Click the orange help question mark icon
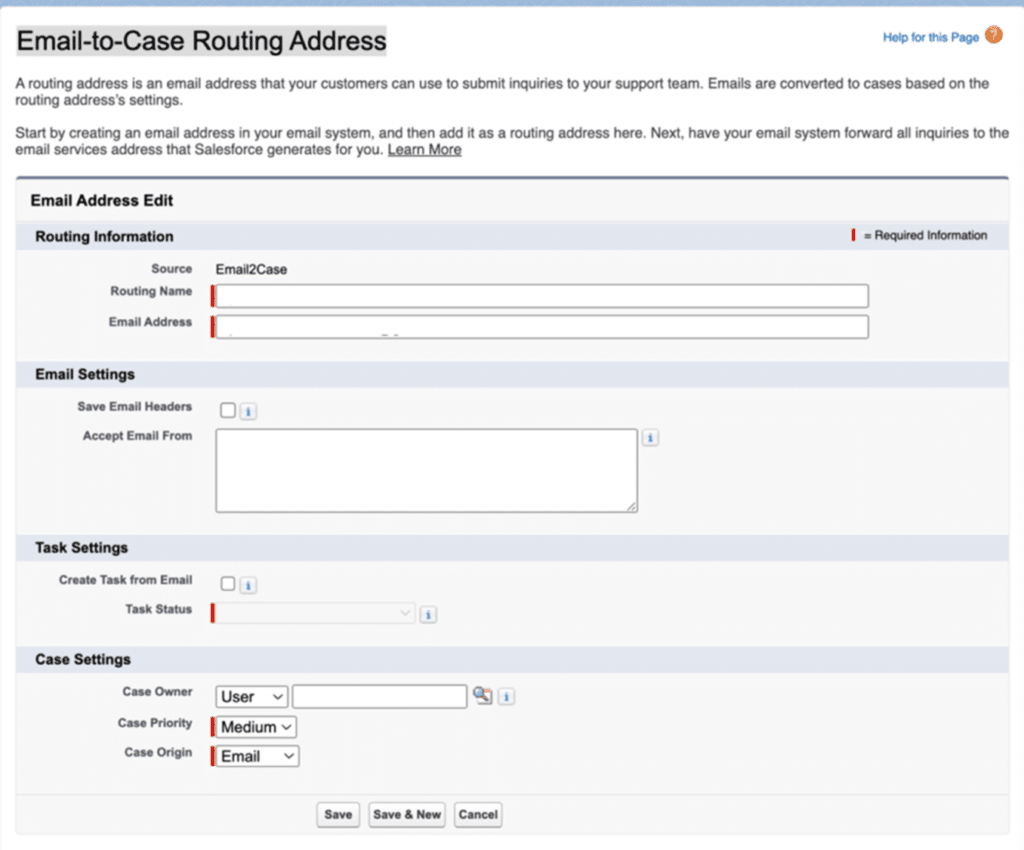 [x=993, y=36]
